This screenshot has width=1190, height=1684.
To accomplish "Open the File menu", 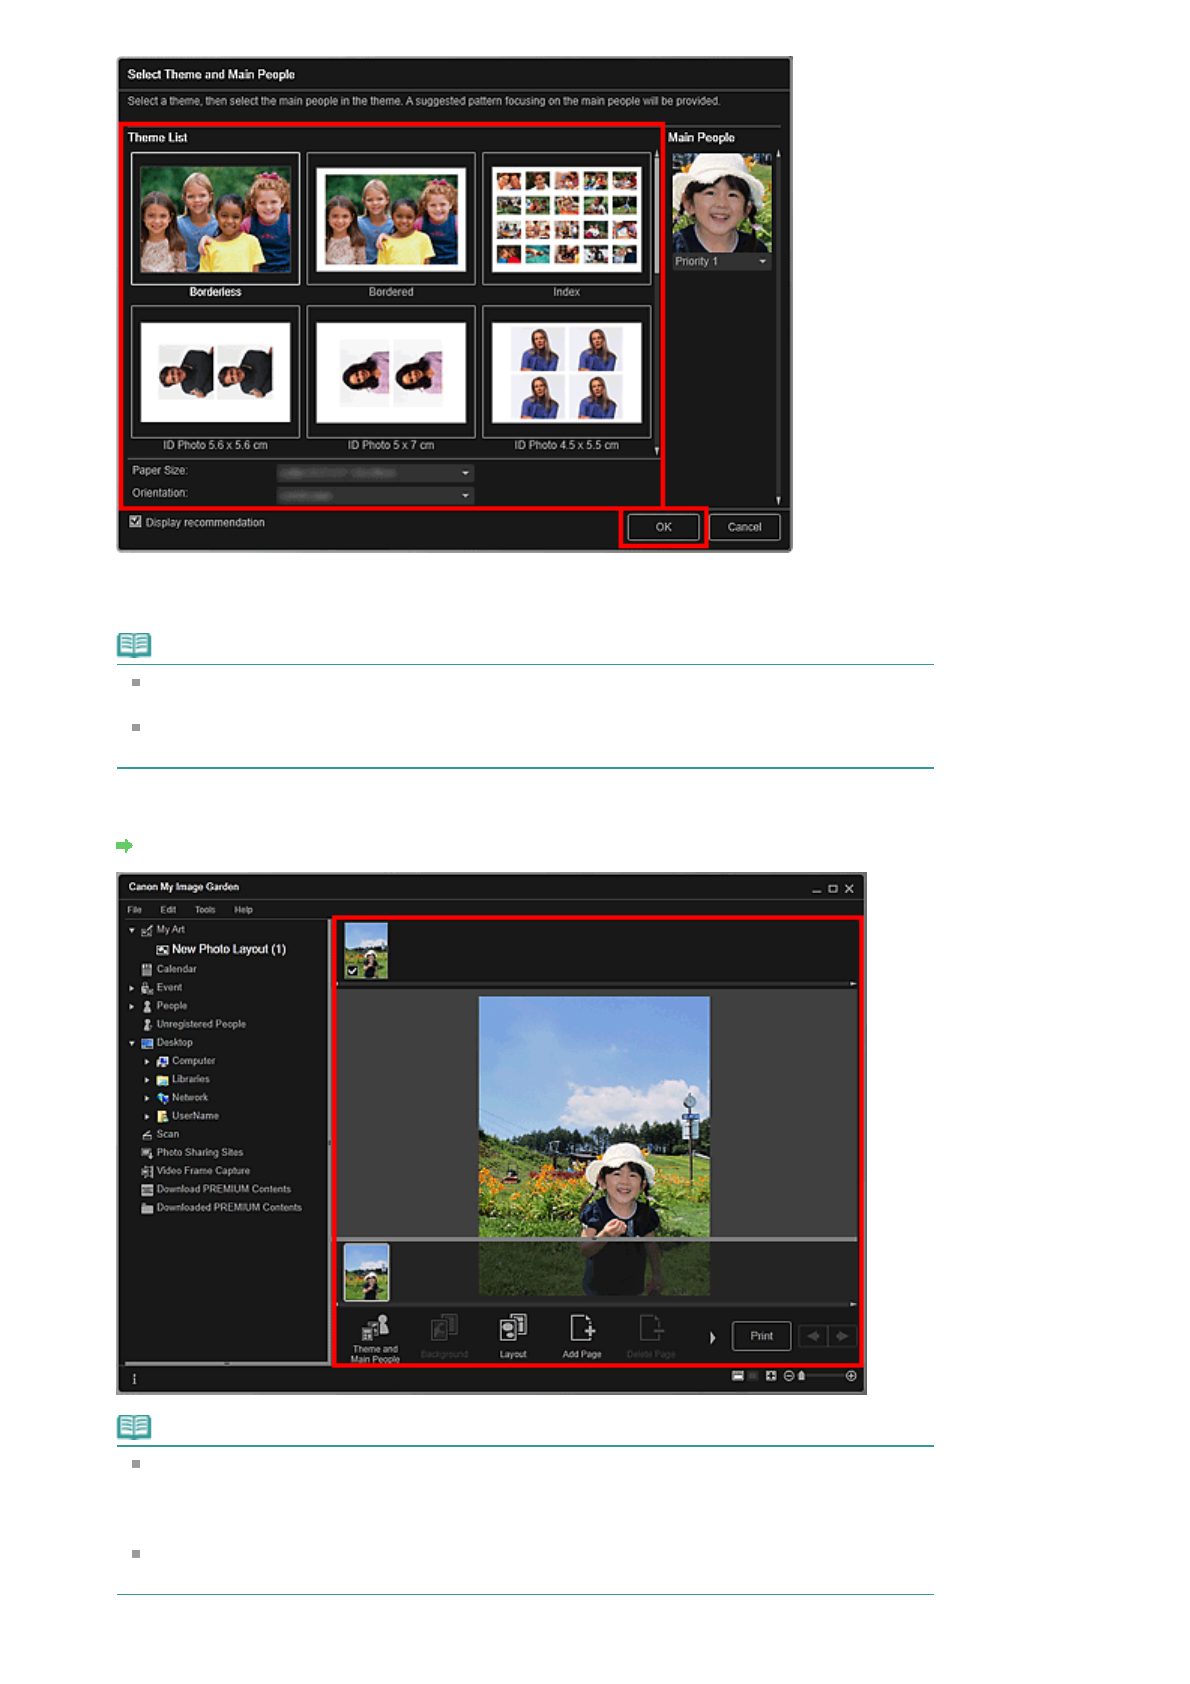I will 134,910.
